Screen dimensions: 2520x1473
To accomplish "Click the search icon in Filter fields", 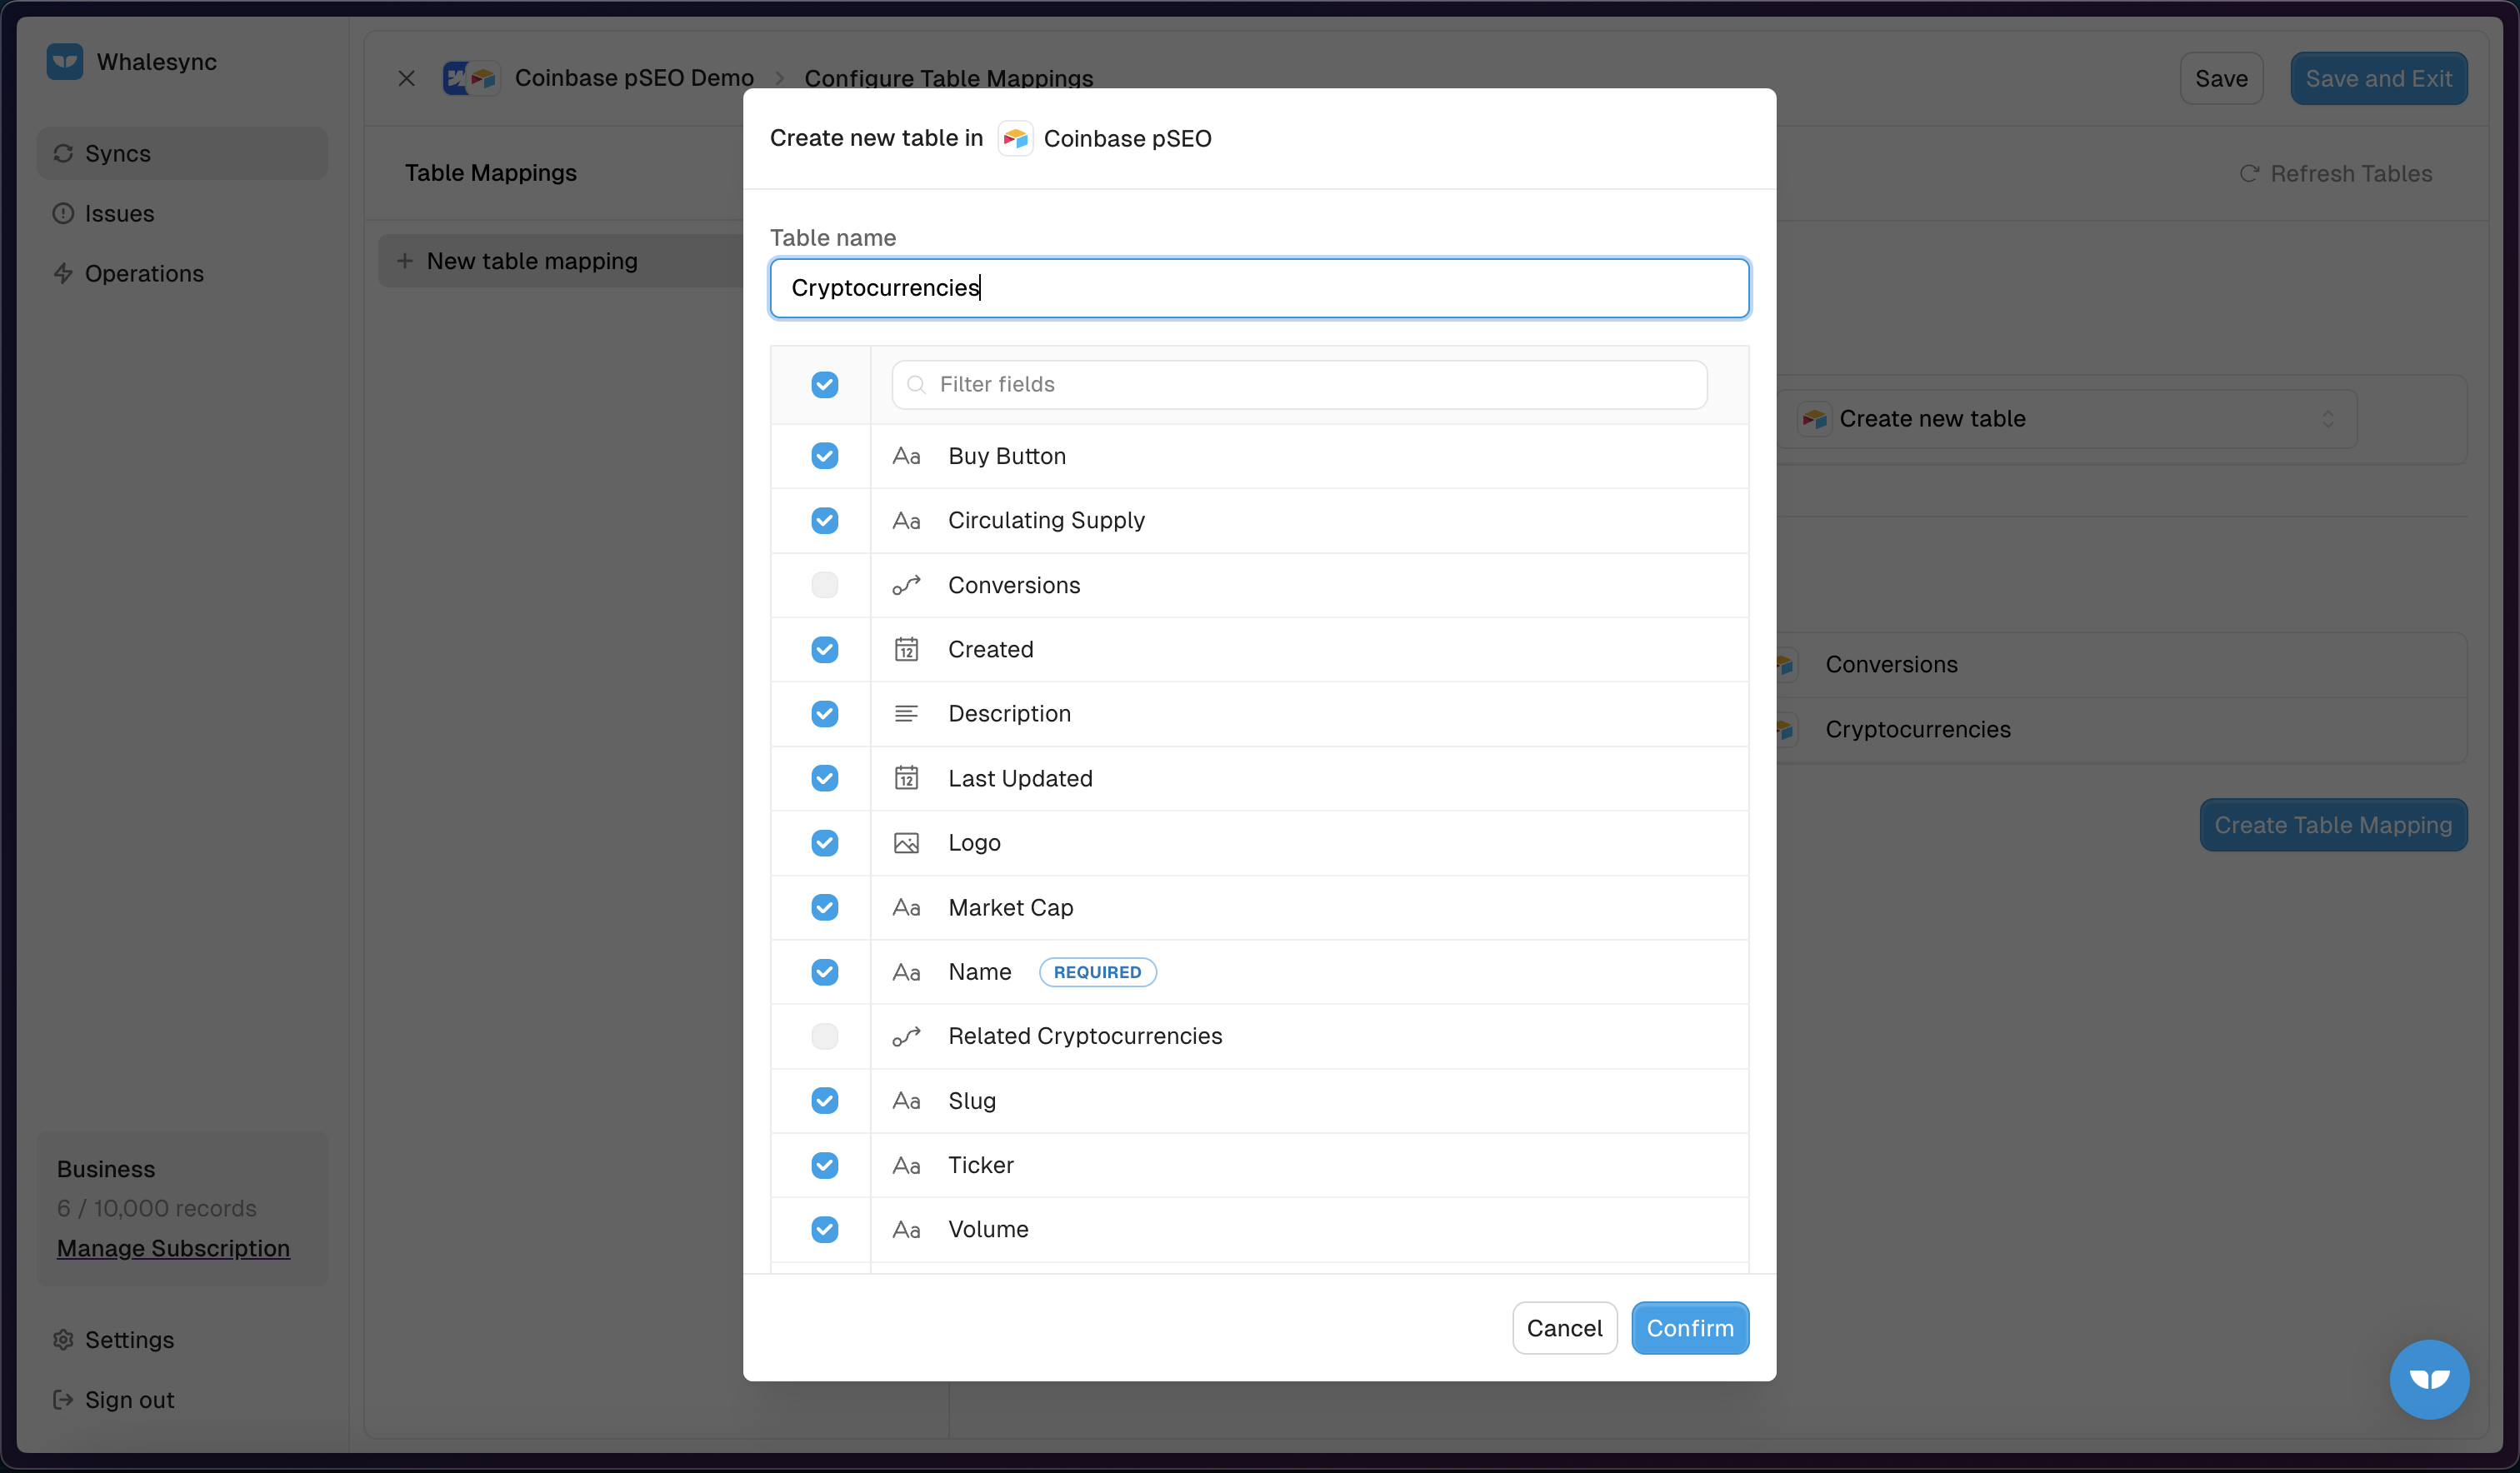I will coord(915,385).
